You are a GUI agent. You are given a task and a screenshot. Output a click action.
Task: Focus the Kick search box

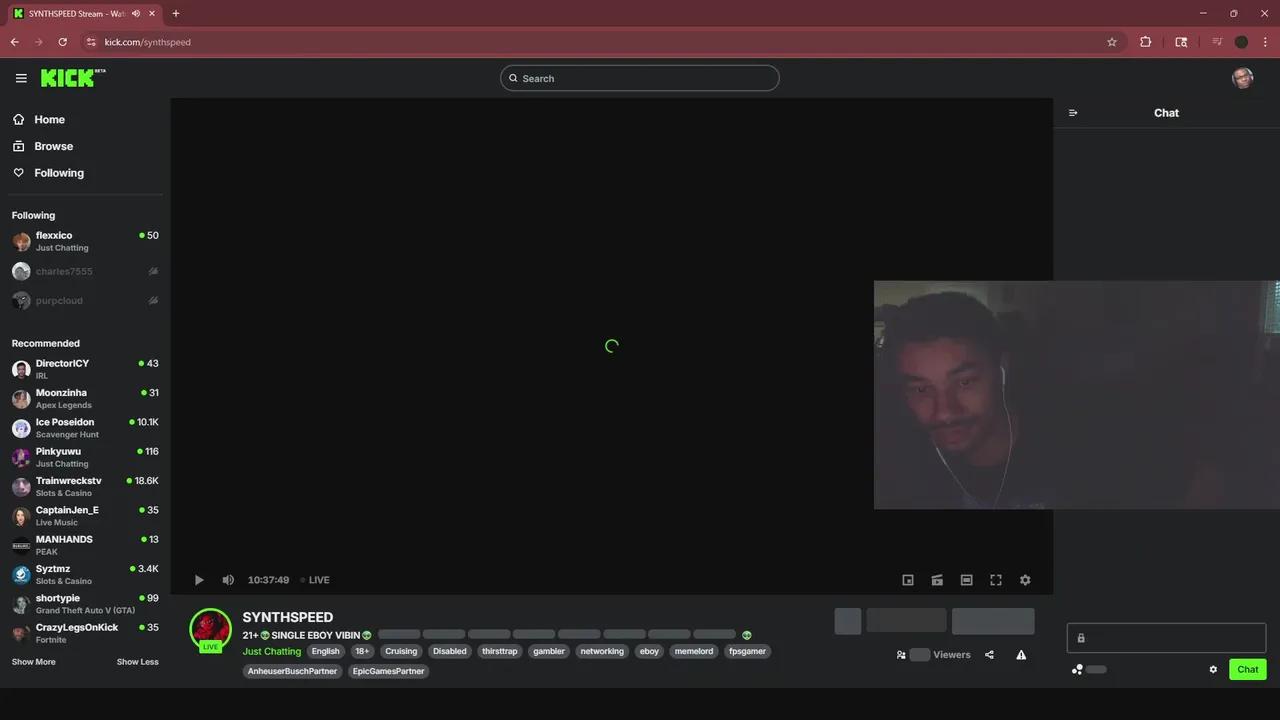tap(640, 78)
